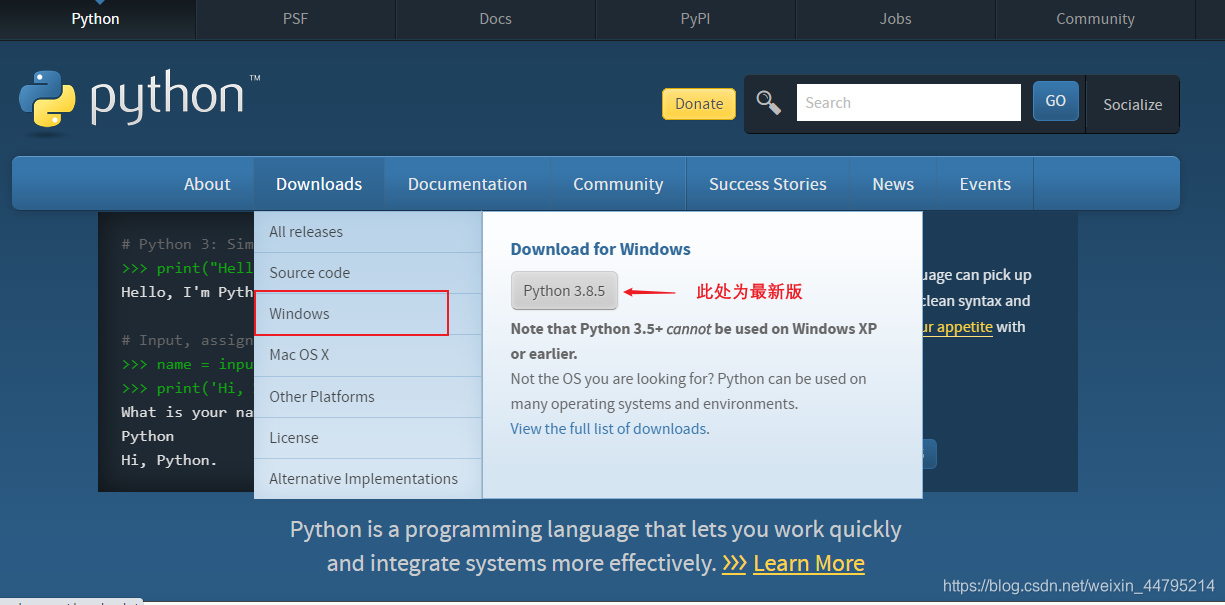This screenshot has height=605, width=1225.
Task: Open the Jobs top tab
Action: 896,19
